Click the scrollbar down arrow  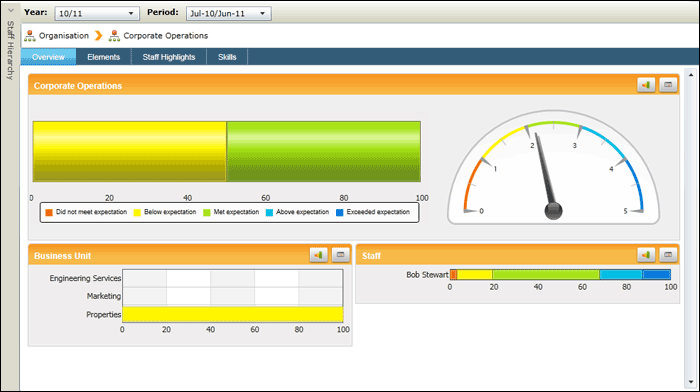[x=691, y=382]
